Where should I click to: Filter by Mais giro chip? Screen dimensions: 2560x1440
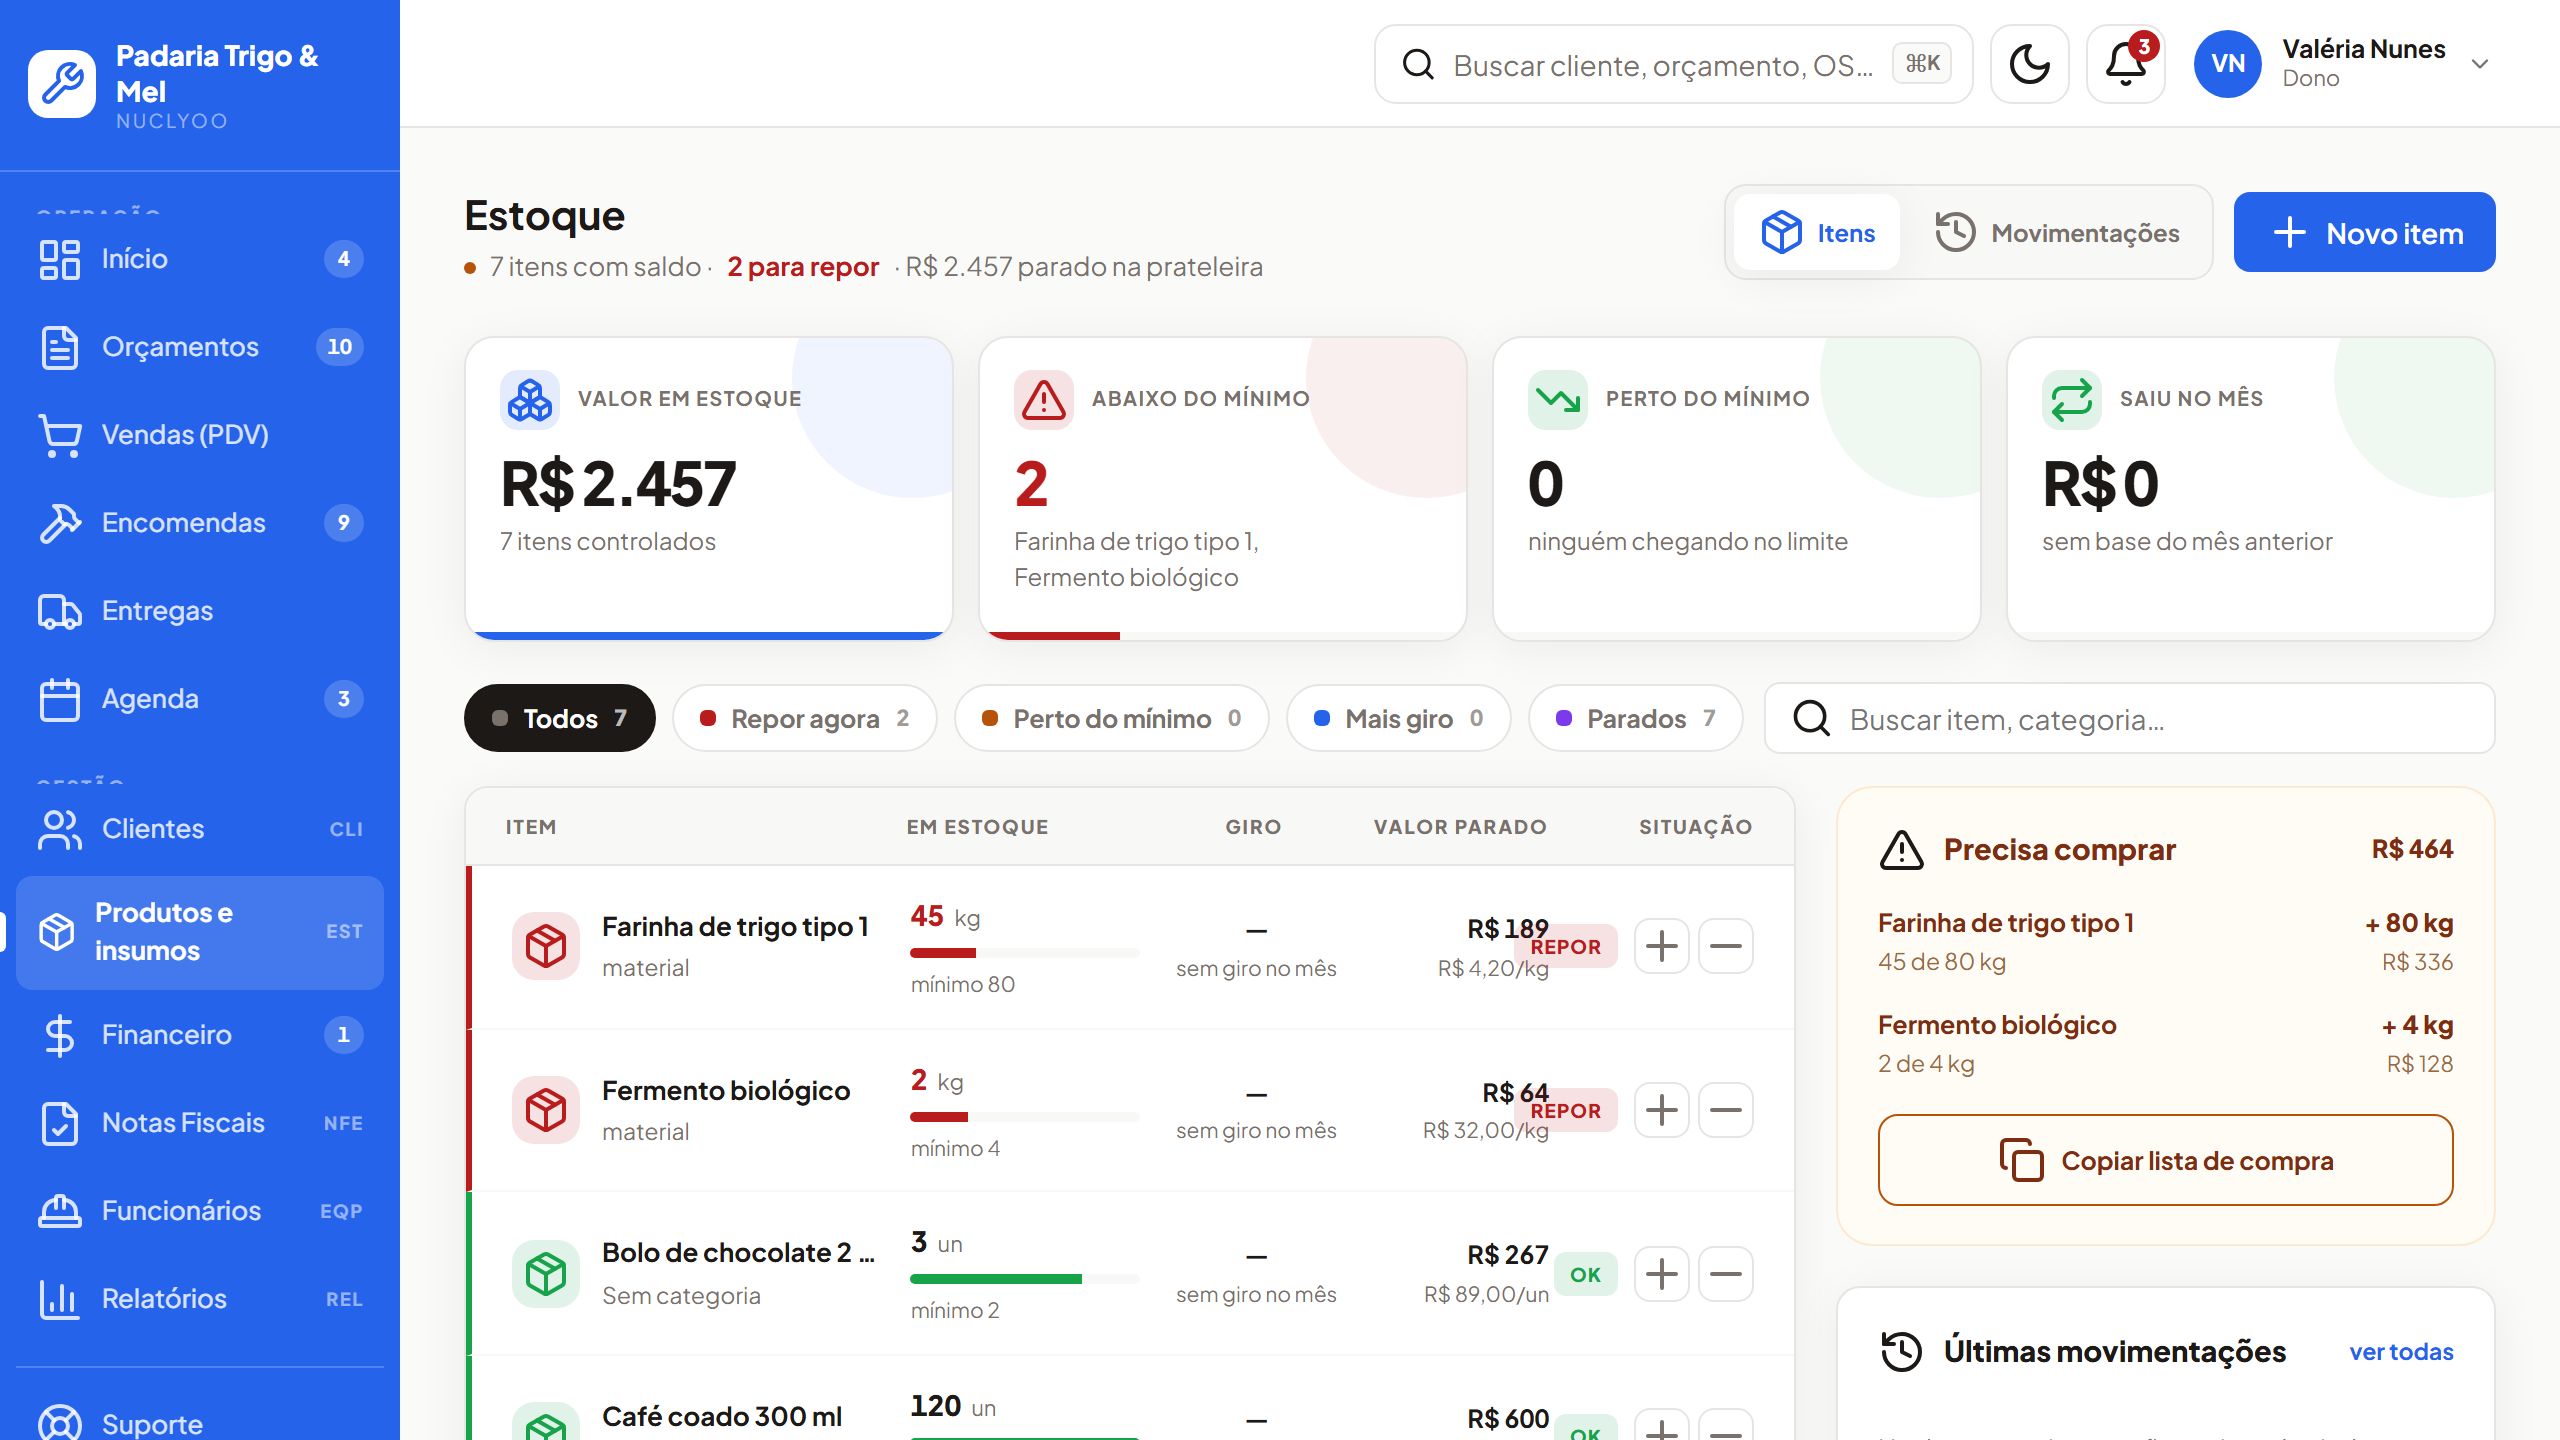(x=1399, y=718)
